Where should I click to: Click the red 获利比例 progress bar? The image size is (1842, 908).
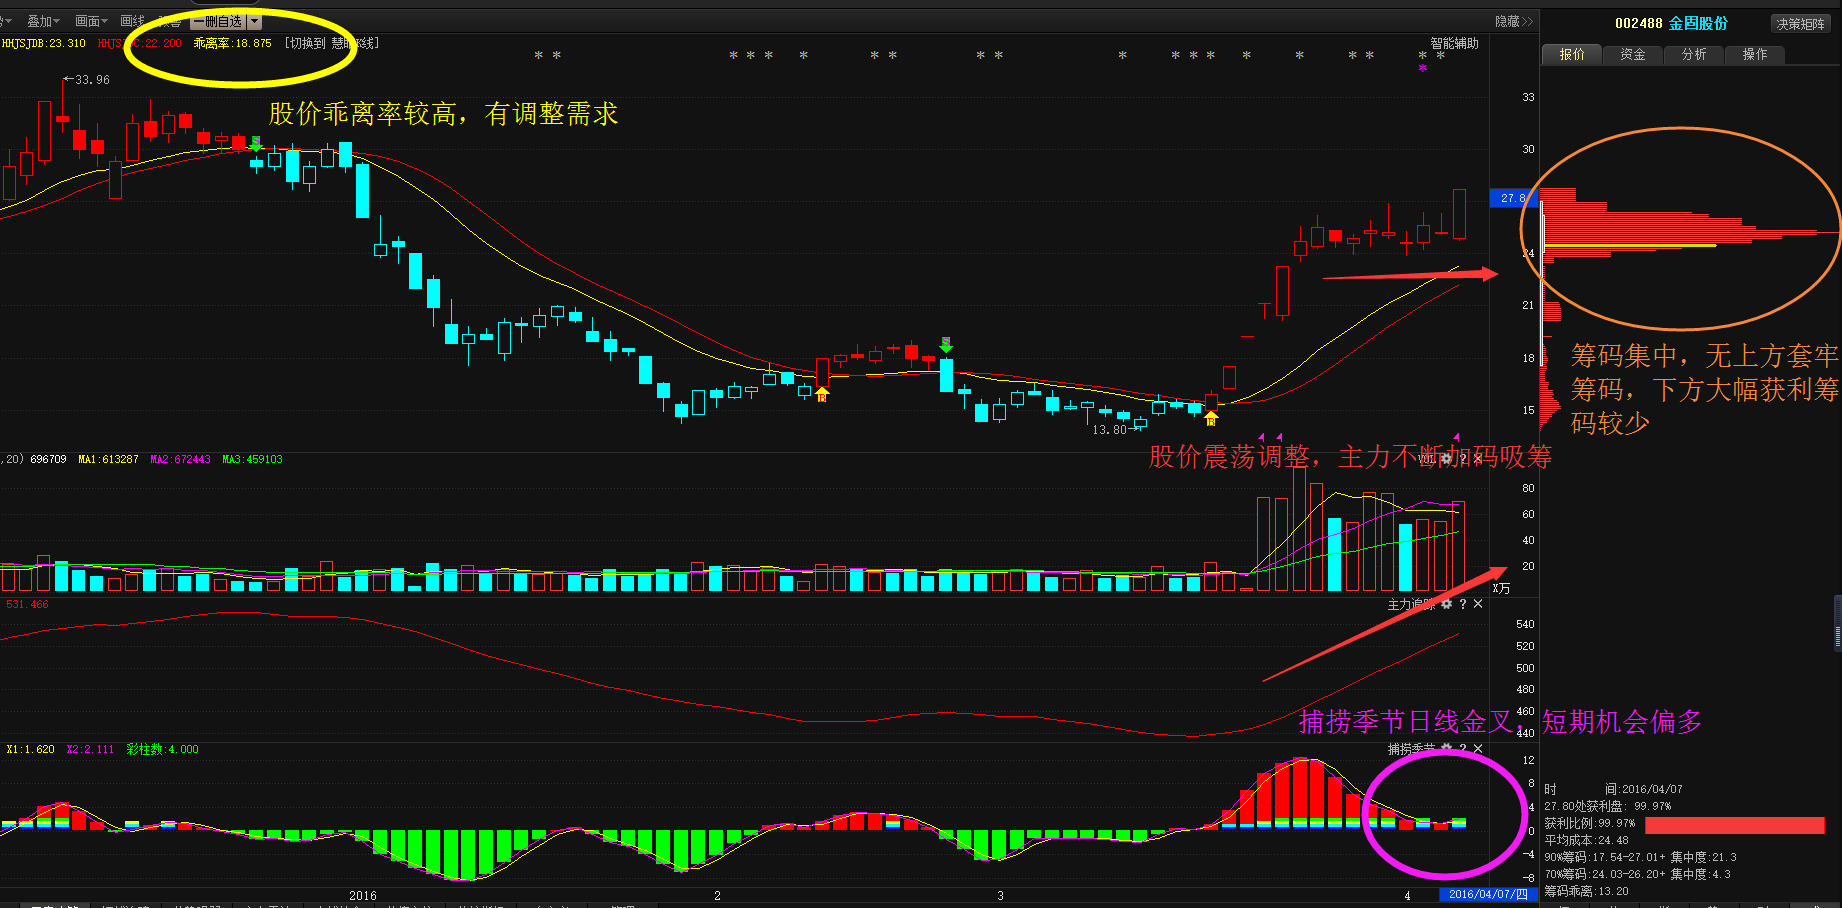pyautogui.click(x=1735, y=825)
